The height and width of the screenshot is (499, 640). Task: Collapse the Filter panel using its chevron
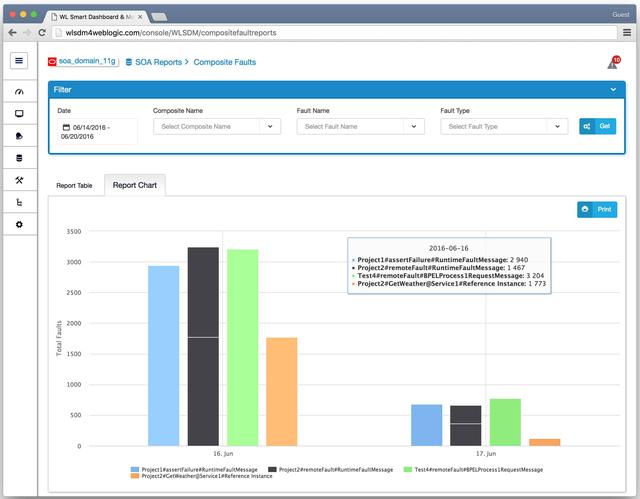click(x=613, y=89)
